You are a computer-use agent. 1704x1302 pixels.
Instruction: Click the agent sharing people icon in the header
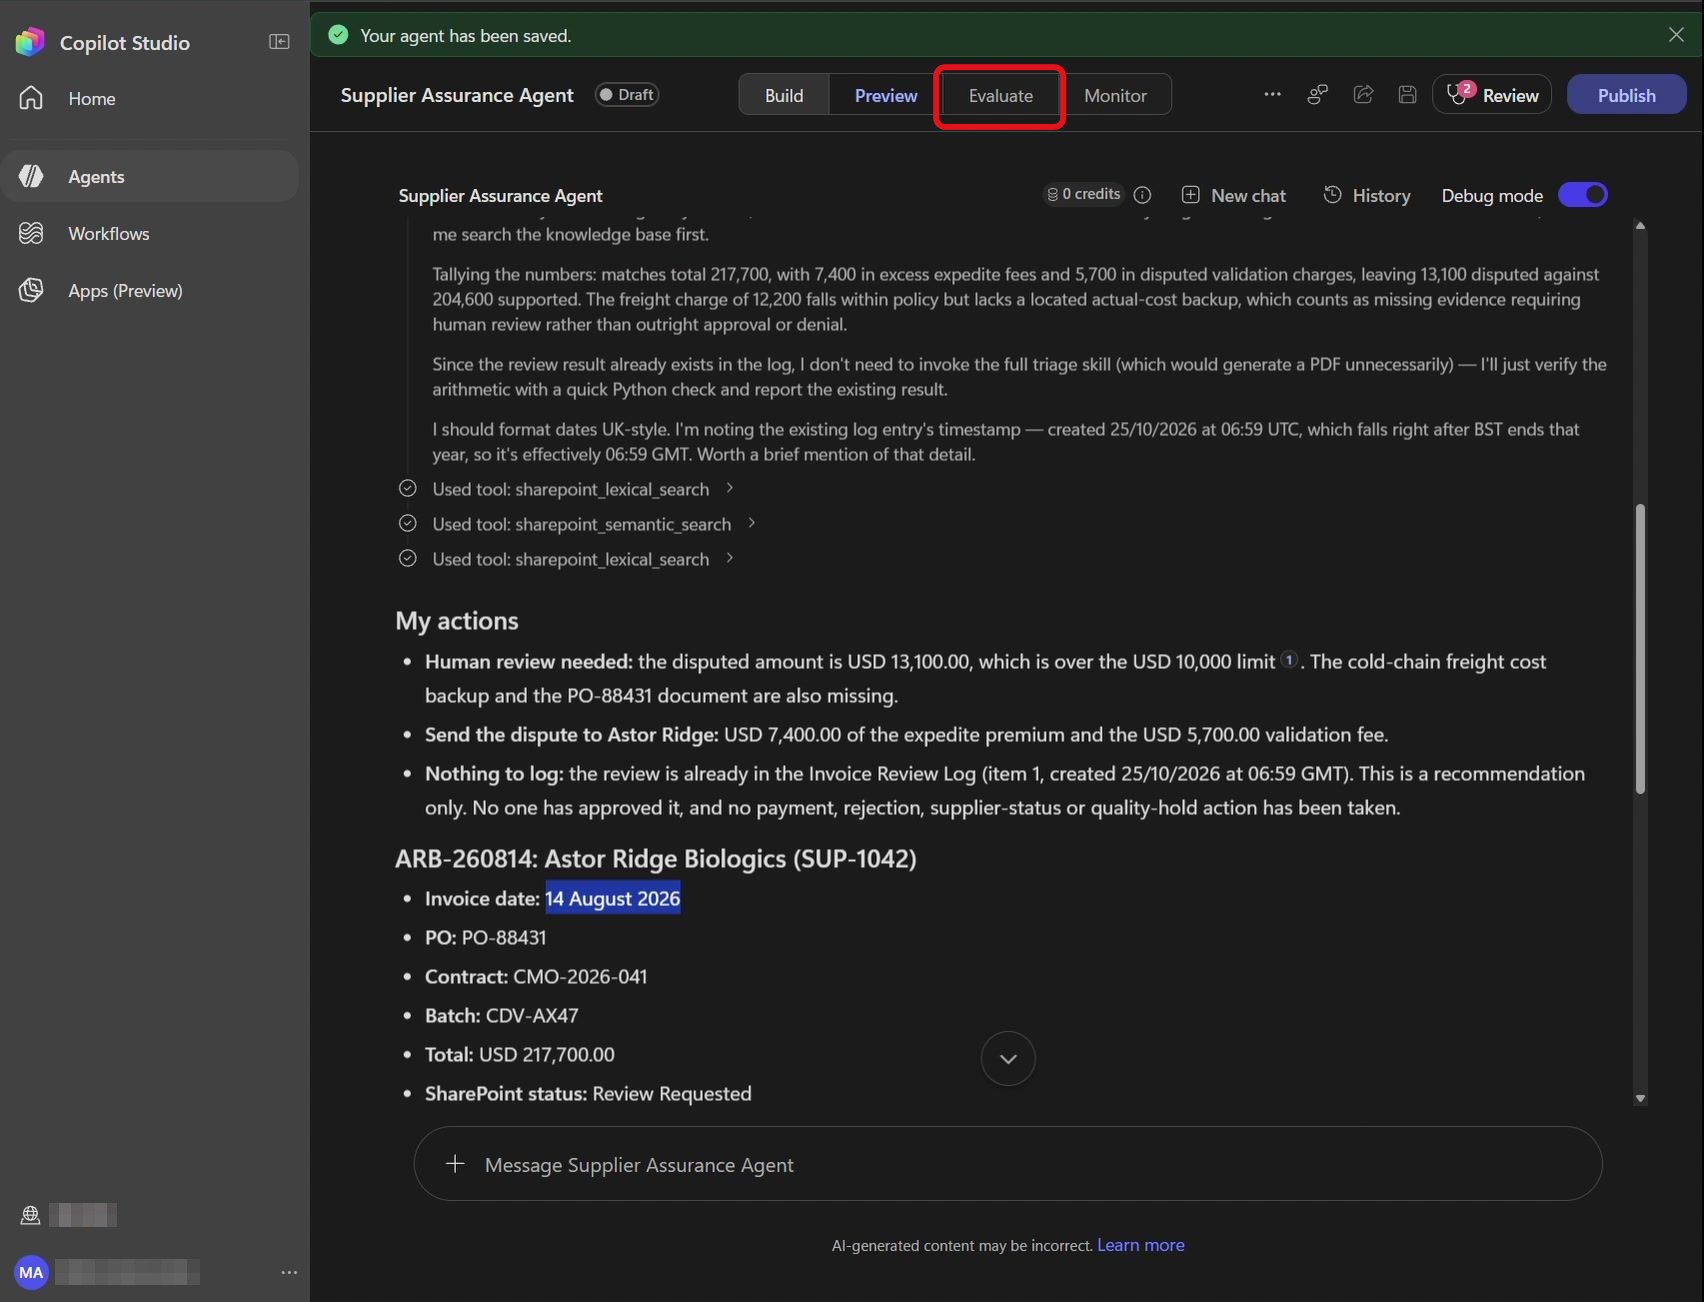pos(1317,94)
